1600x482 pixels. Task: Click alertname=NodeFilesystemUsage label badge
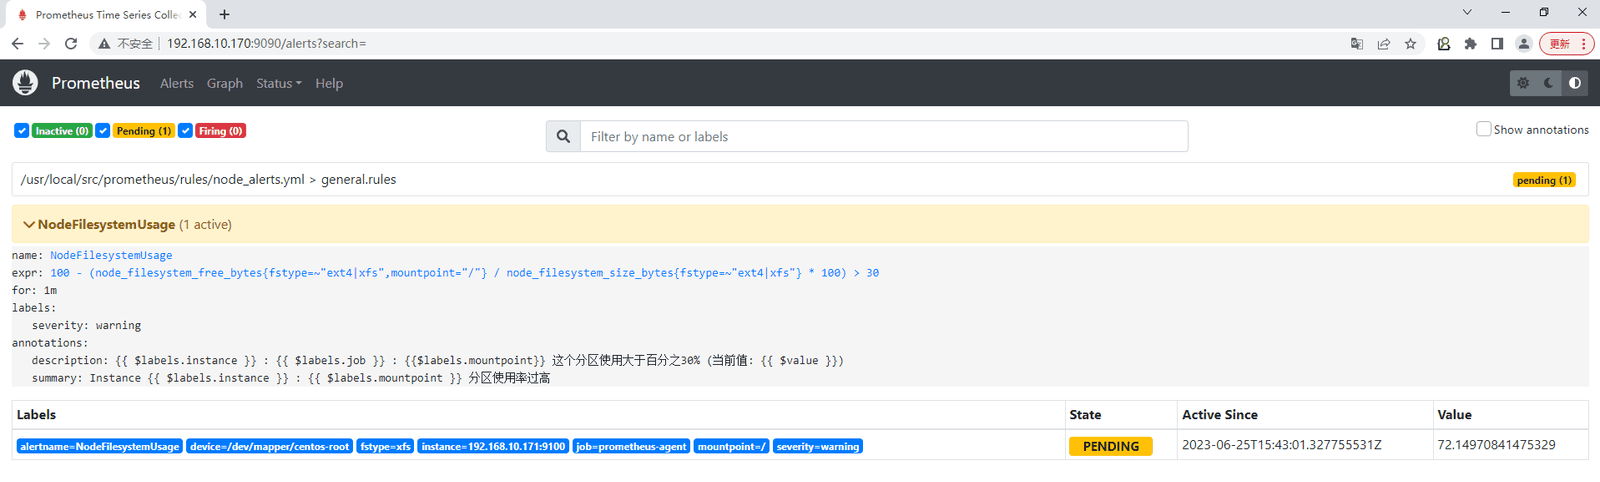tap(99, 446)
